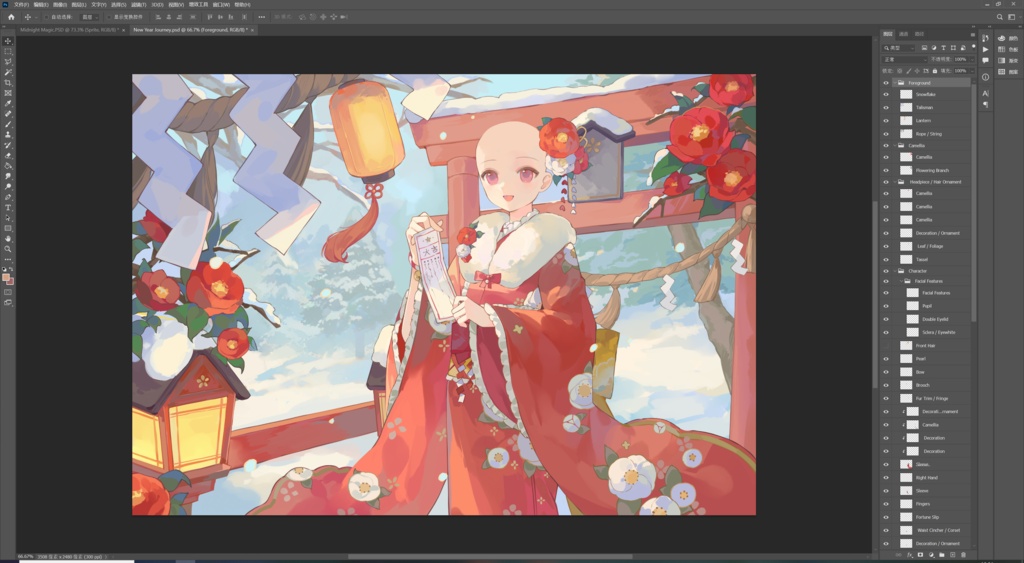Screen dimensions: 1024x563
Task: Open the Swatches panel button
Action: (1008, 50)
